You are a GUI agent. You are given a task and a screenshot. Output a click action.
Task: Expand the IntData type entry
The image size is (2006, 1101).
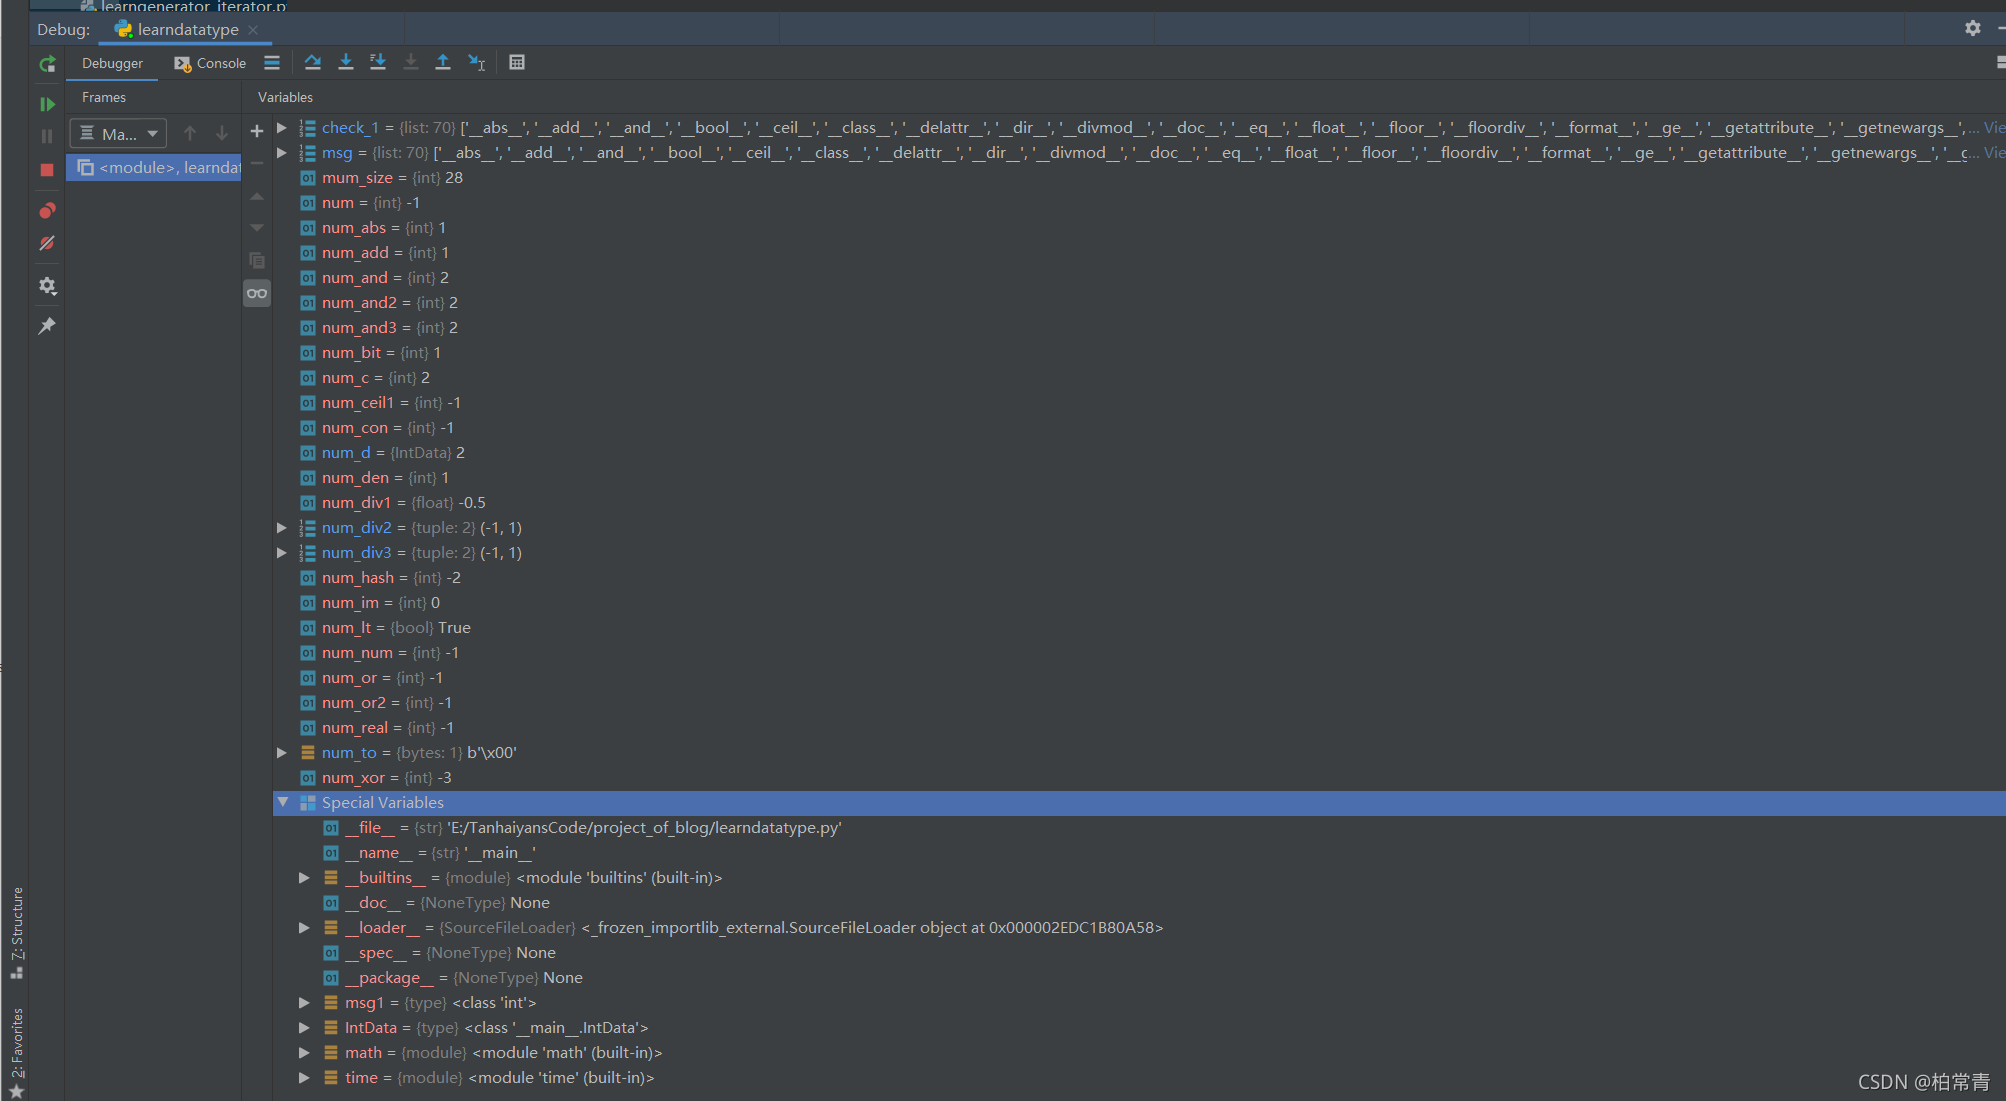pyautogui.click(x=304, y=1028)
